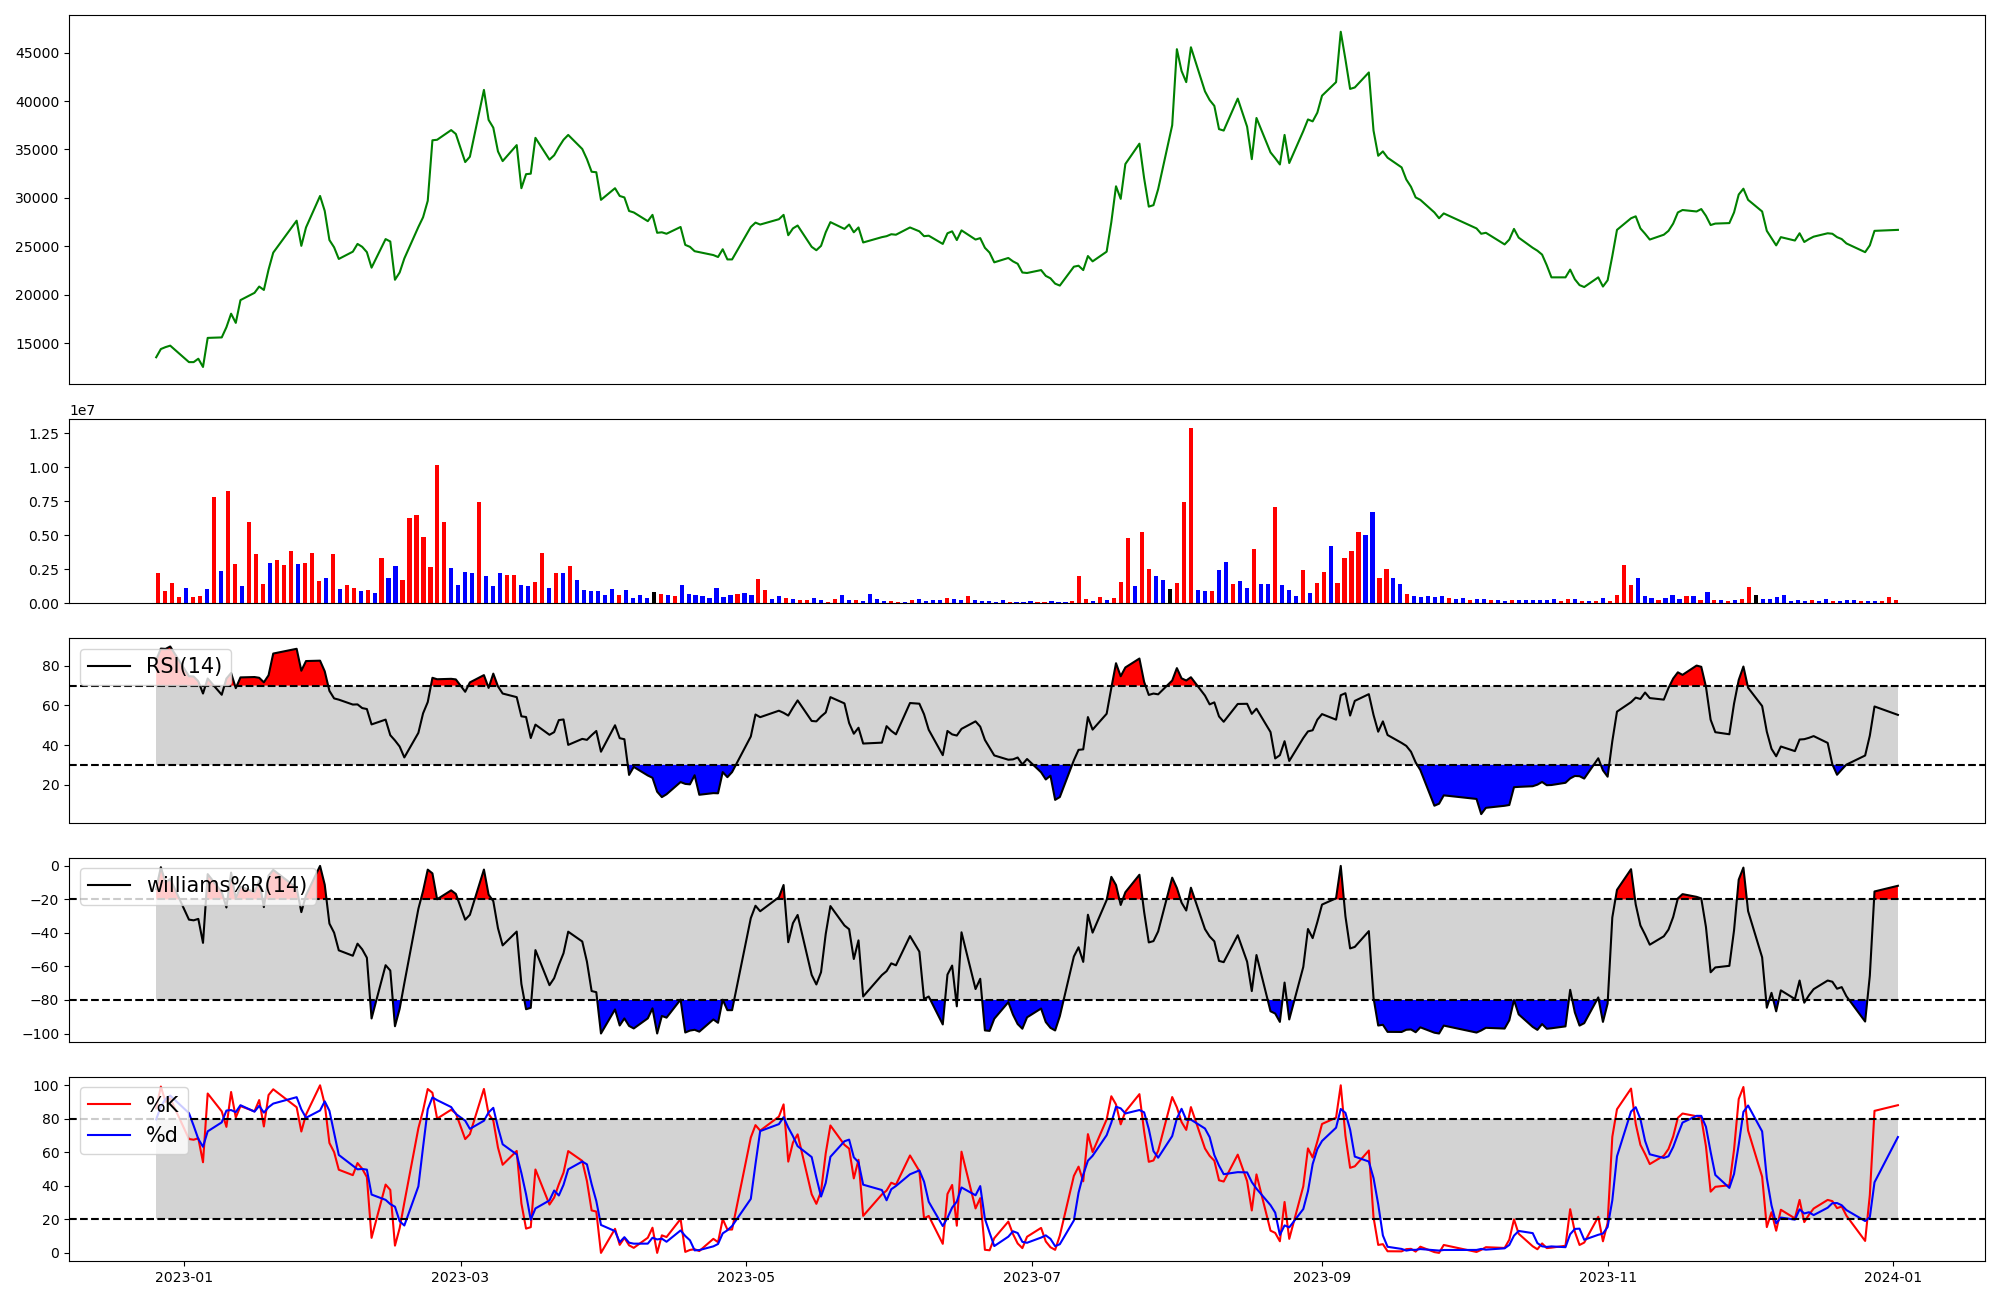Click the 45000 price axis tick label

[x=37, y=53]
